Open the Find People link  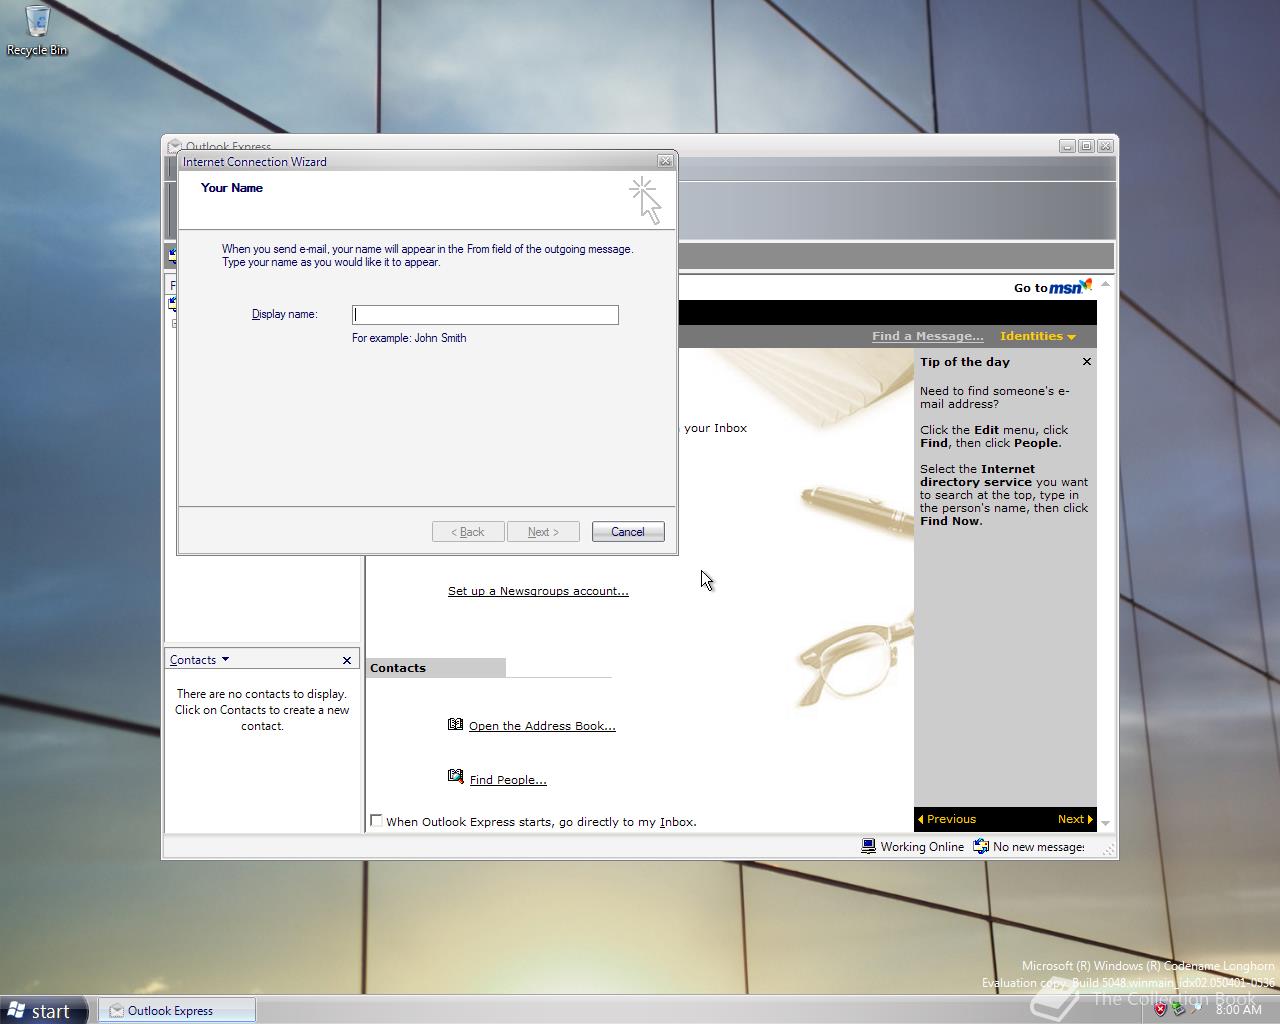508,780
